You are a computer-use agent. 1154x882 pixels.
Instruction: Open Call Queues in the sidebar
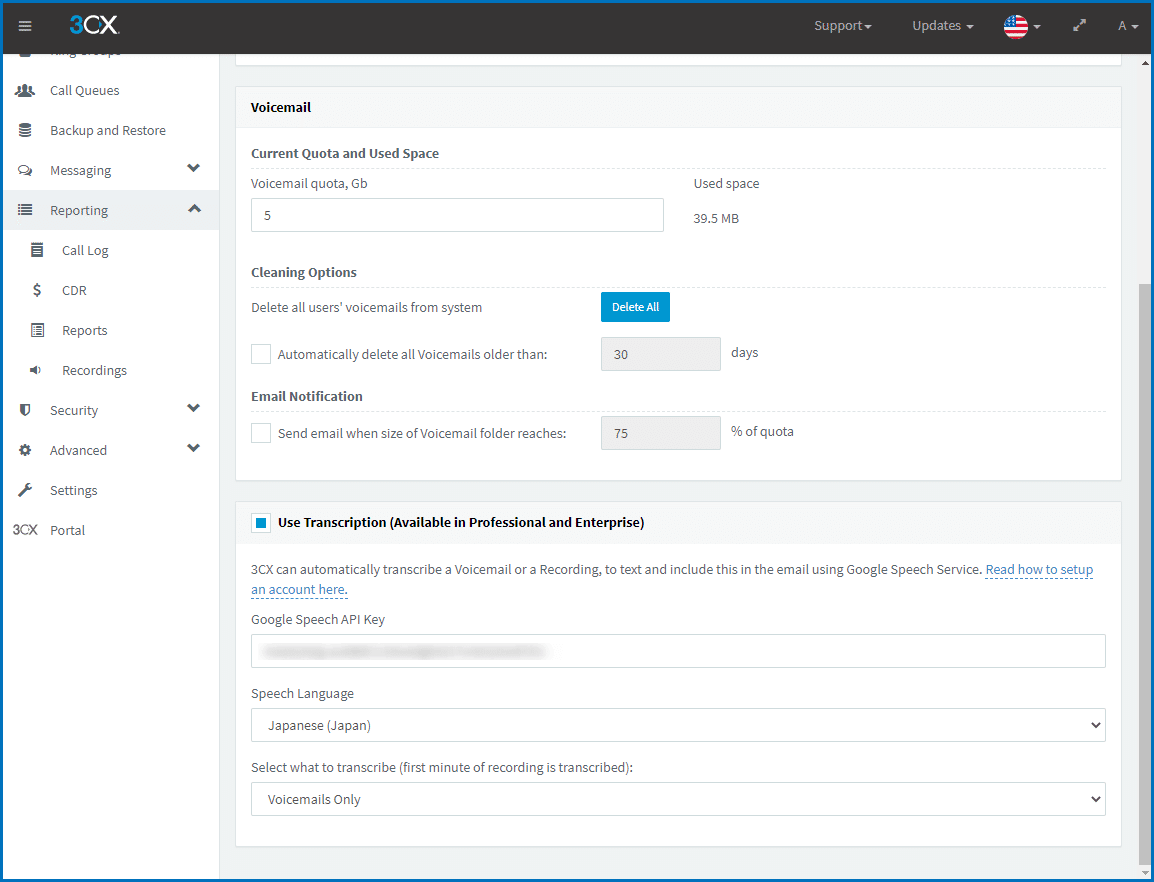[85, 91]
